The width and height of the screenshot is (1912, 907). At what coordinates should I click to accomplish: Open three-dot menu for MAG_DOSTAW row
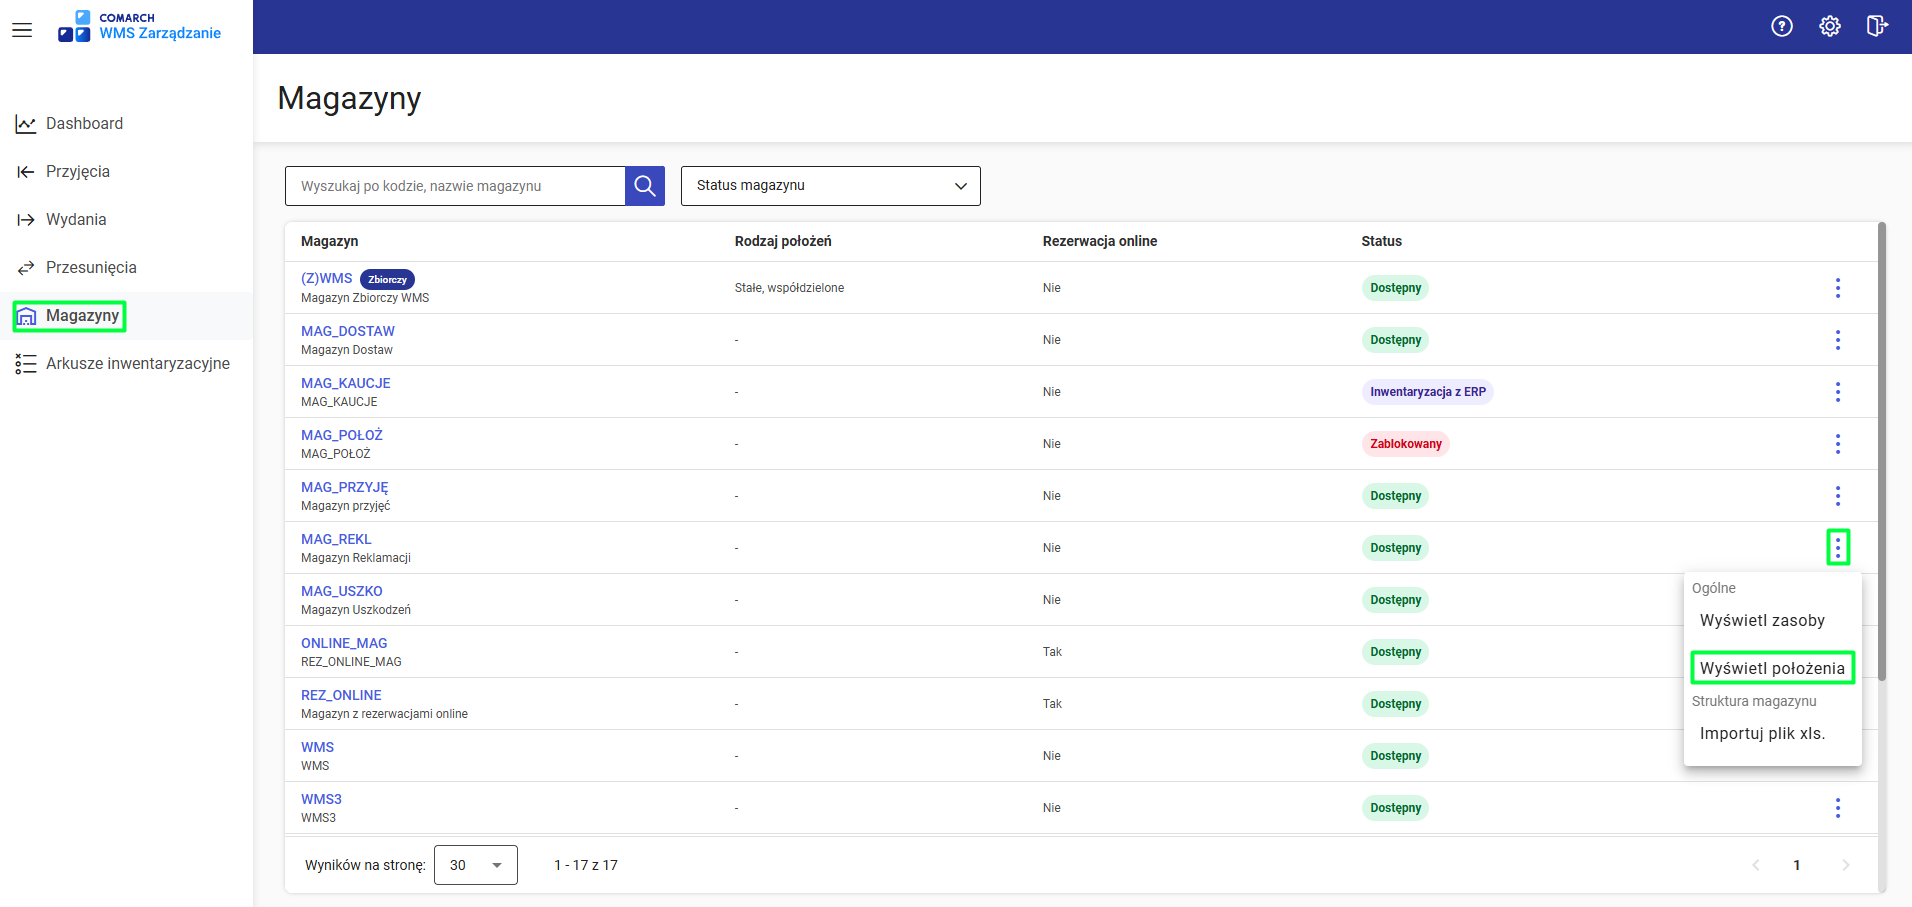coord(1837,340)
